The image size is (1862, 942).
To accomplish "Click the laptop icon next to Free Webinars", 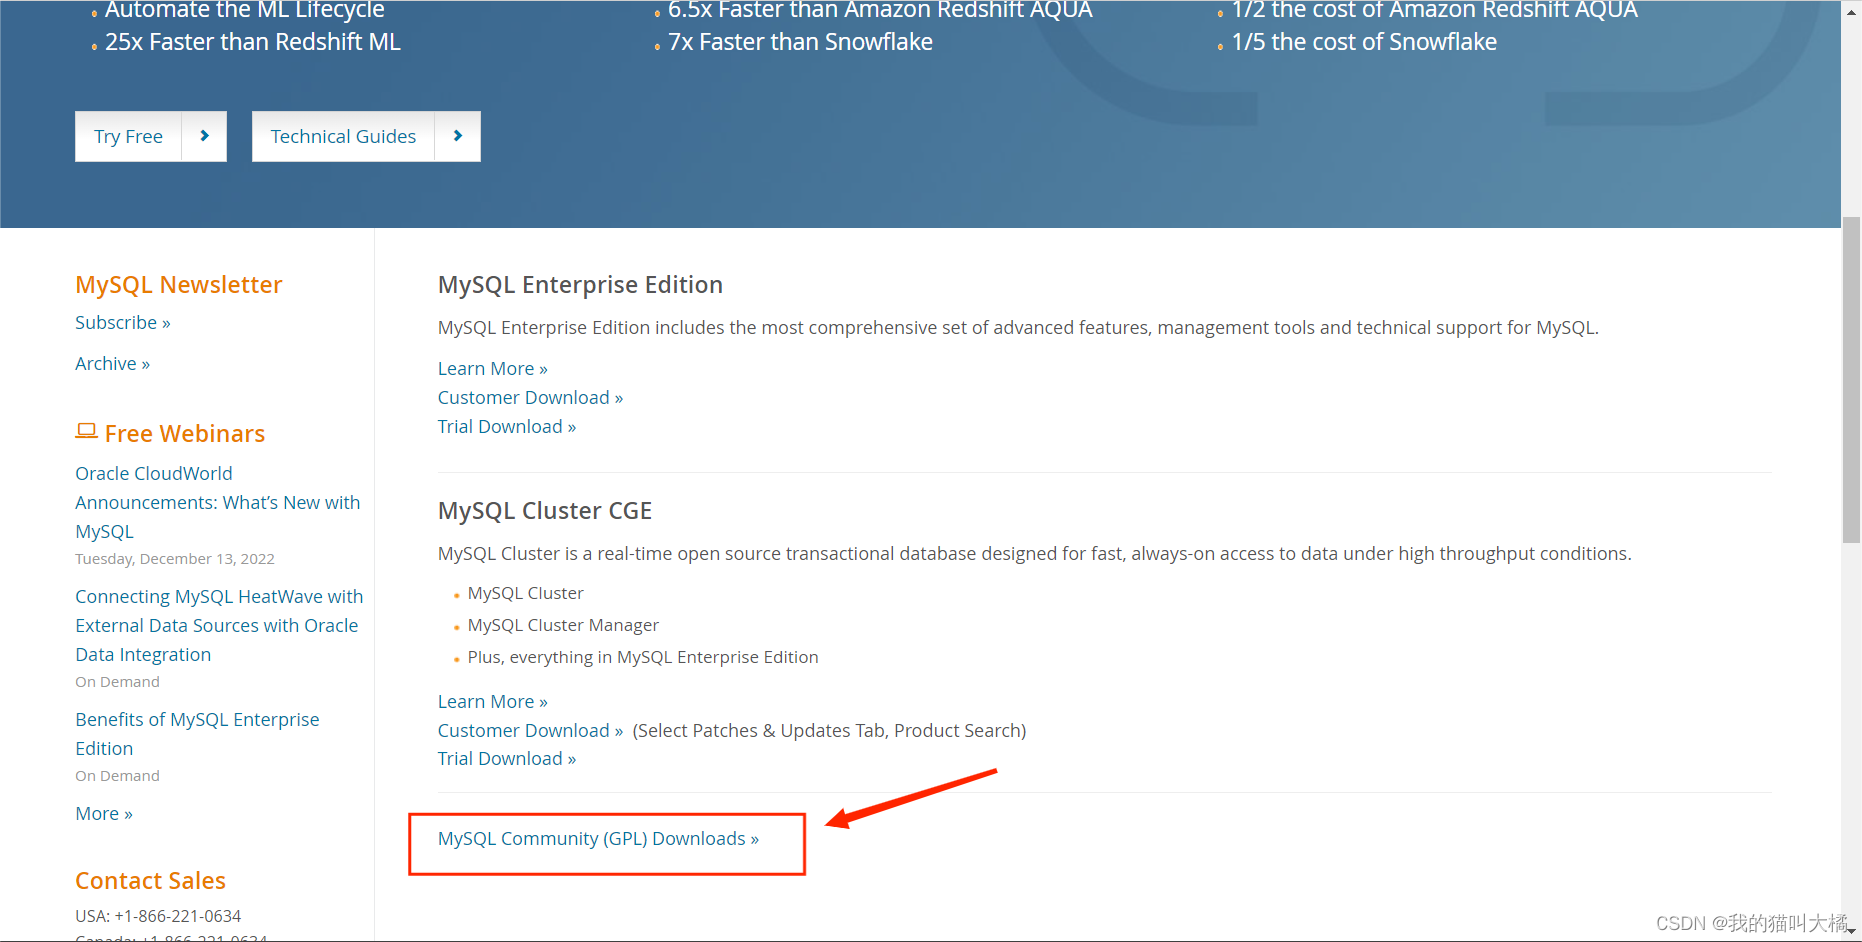I will (86, 431).
